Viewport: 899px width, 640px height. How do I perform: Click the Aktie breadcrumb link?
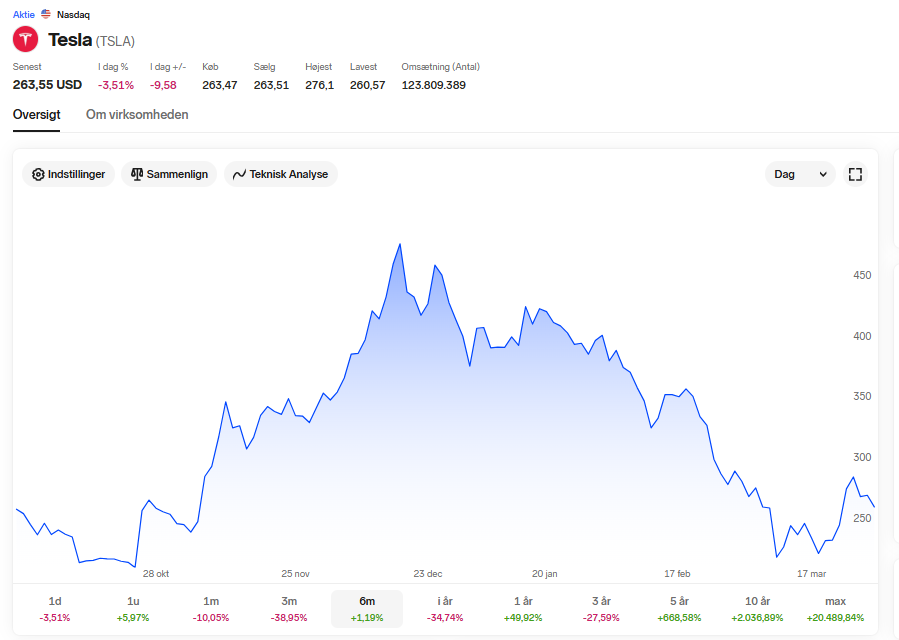pos(24,14)
